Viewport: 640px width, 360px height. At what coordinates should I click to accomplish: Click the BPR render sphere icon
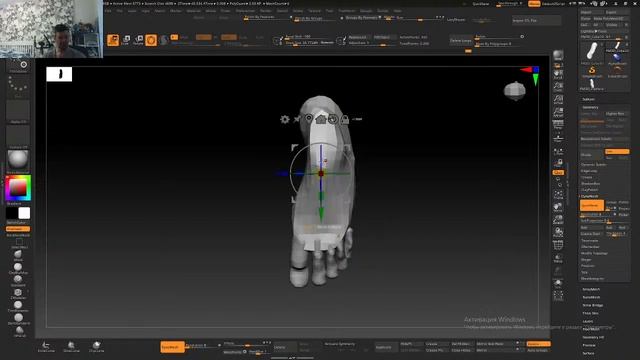558,55
